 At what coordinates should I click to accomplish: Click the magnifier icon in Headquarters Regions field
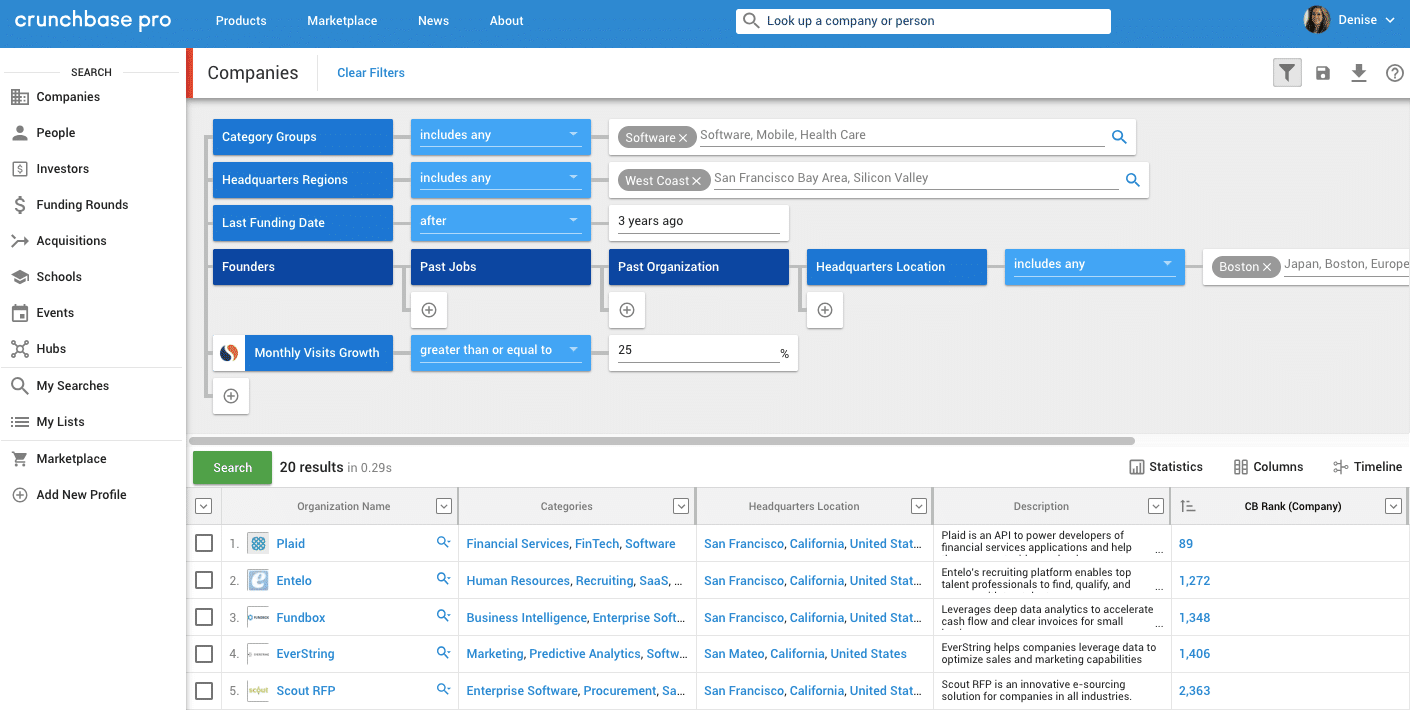point(1133,180)
